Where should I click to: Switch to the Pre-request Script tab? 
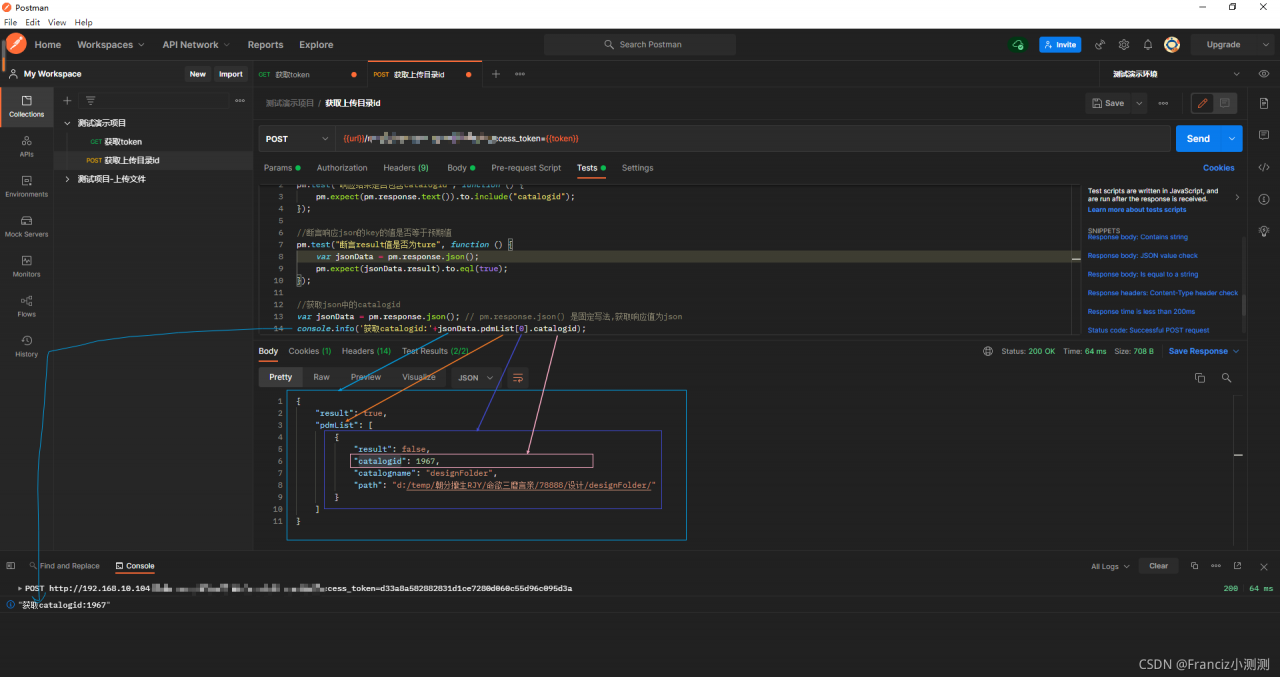coord(526,168)
